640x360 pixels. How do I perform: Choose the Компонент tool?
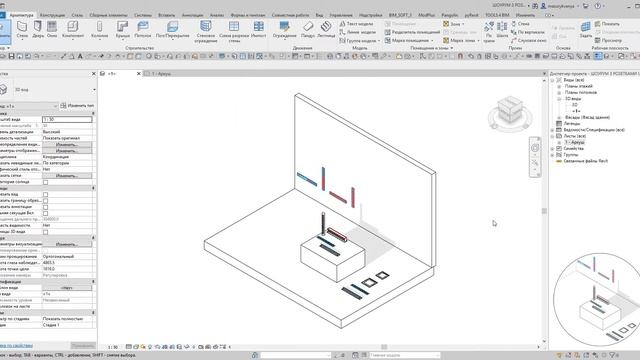(x=73, y=29)
